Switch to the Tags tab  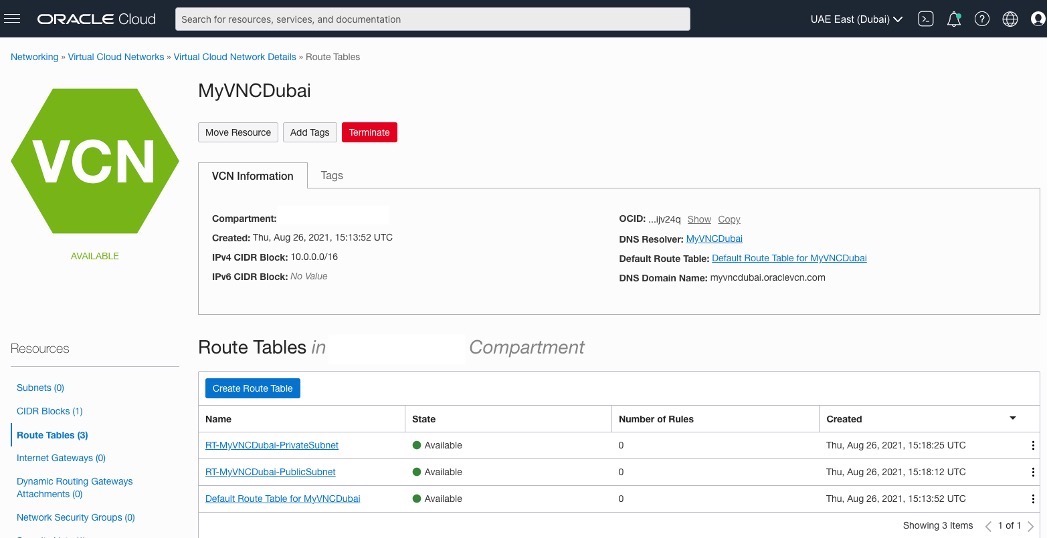tap(332, 175)
